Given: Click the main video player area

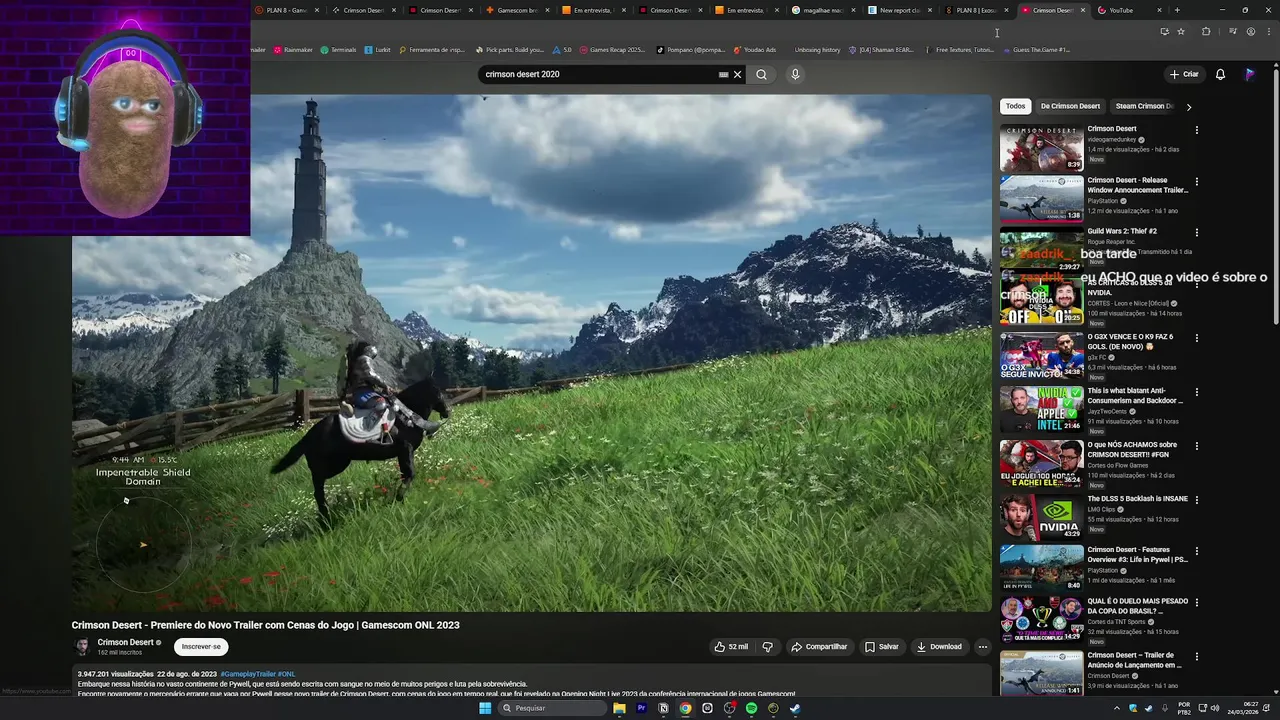Looking at the screenshot, I should (x=531, y=352).
